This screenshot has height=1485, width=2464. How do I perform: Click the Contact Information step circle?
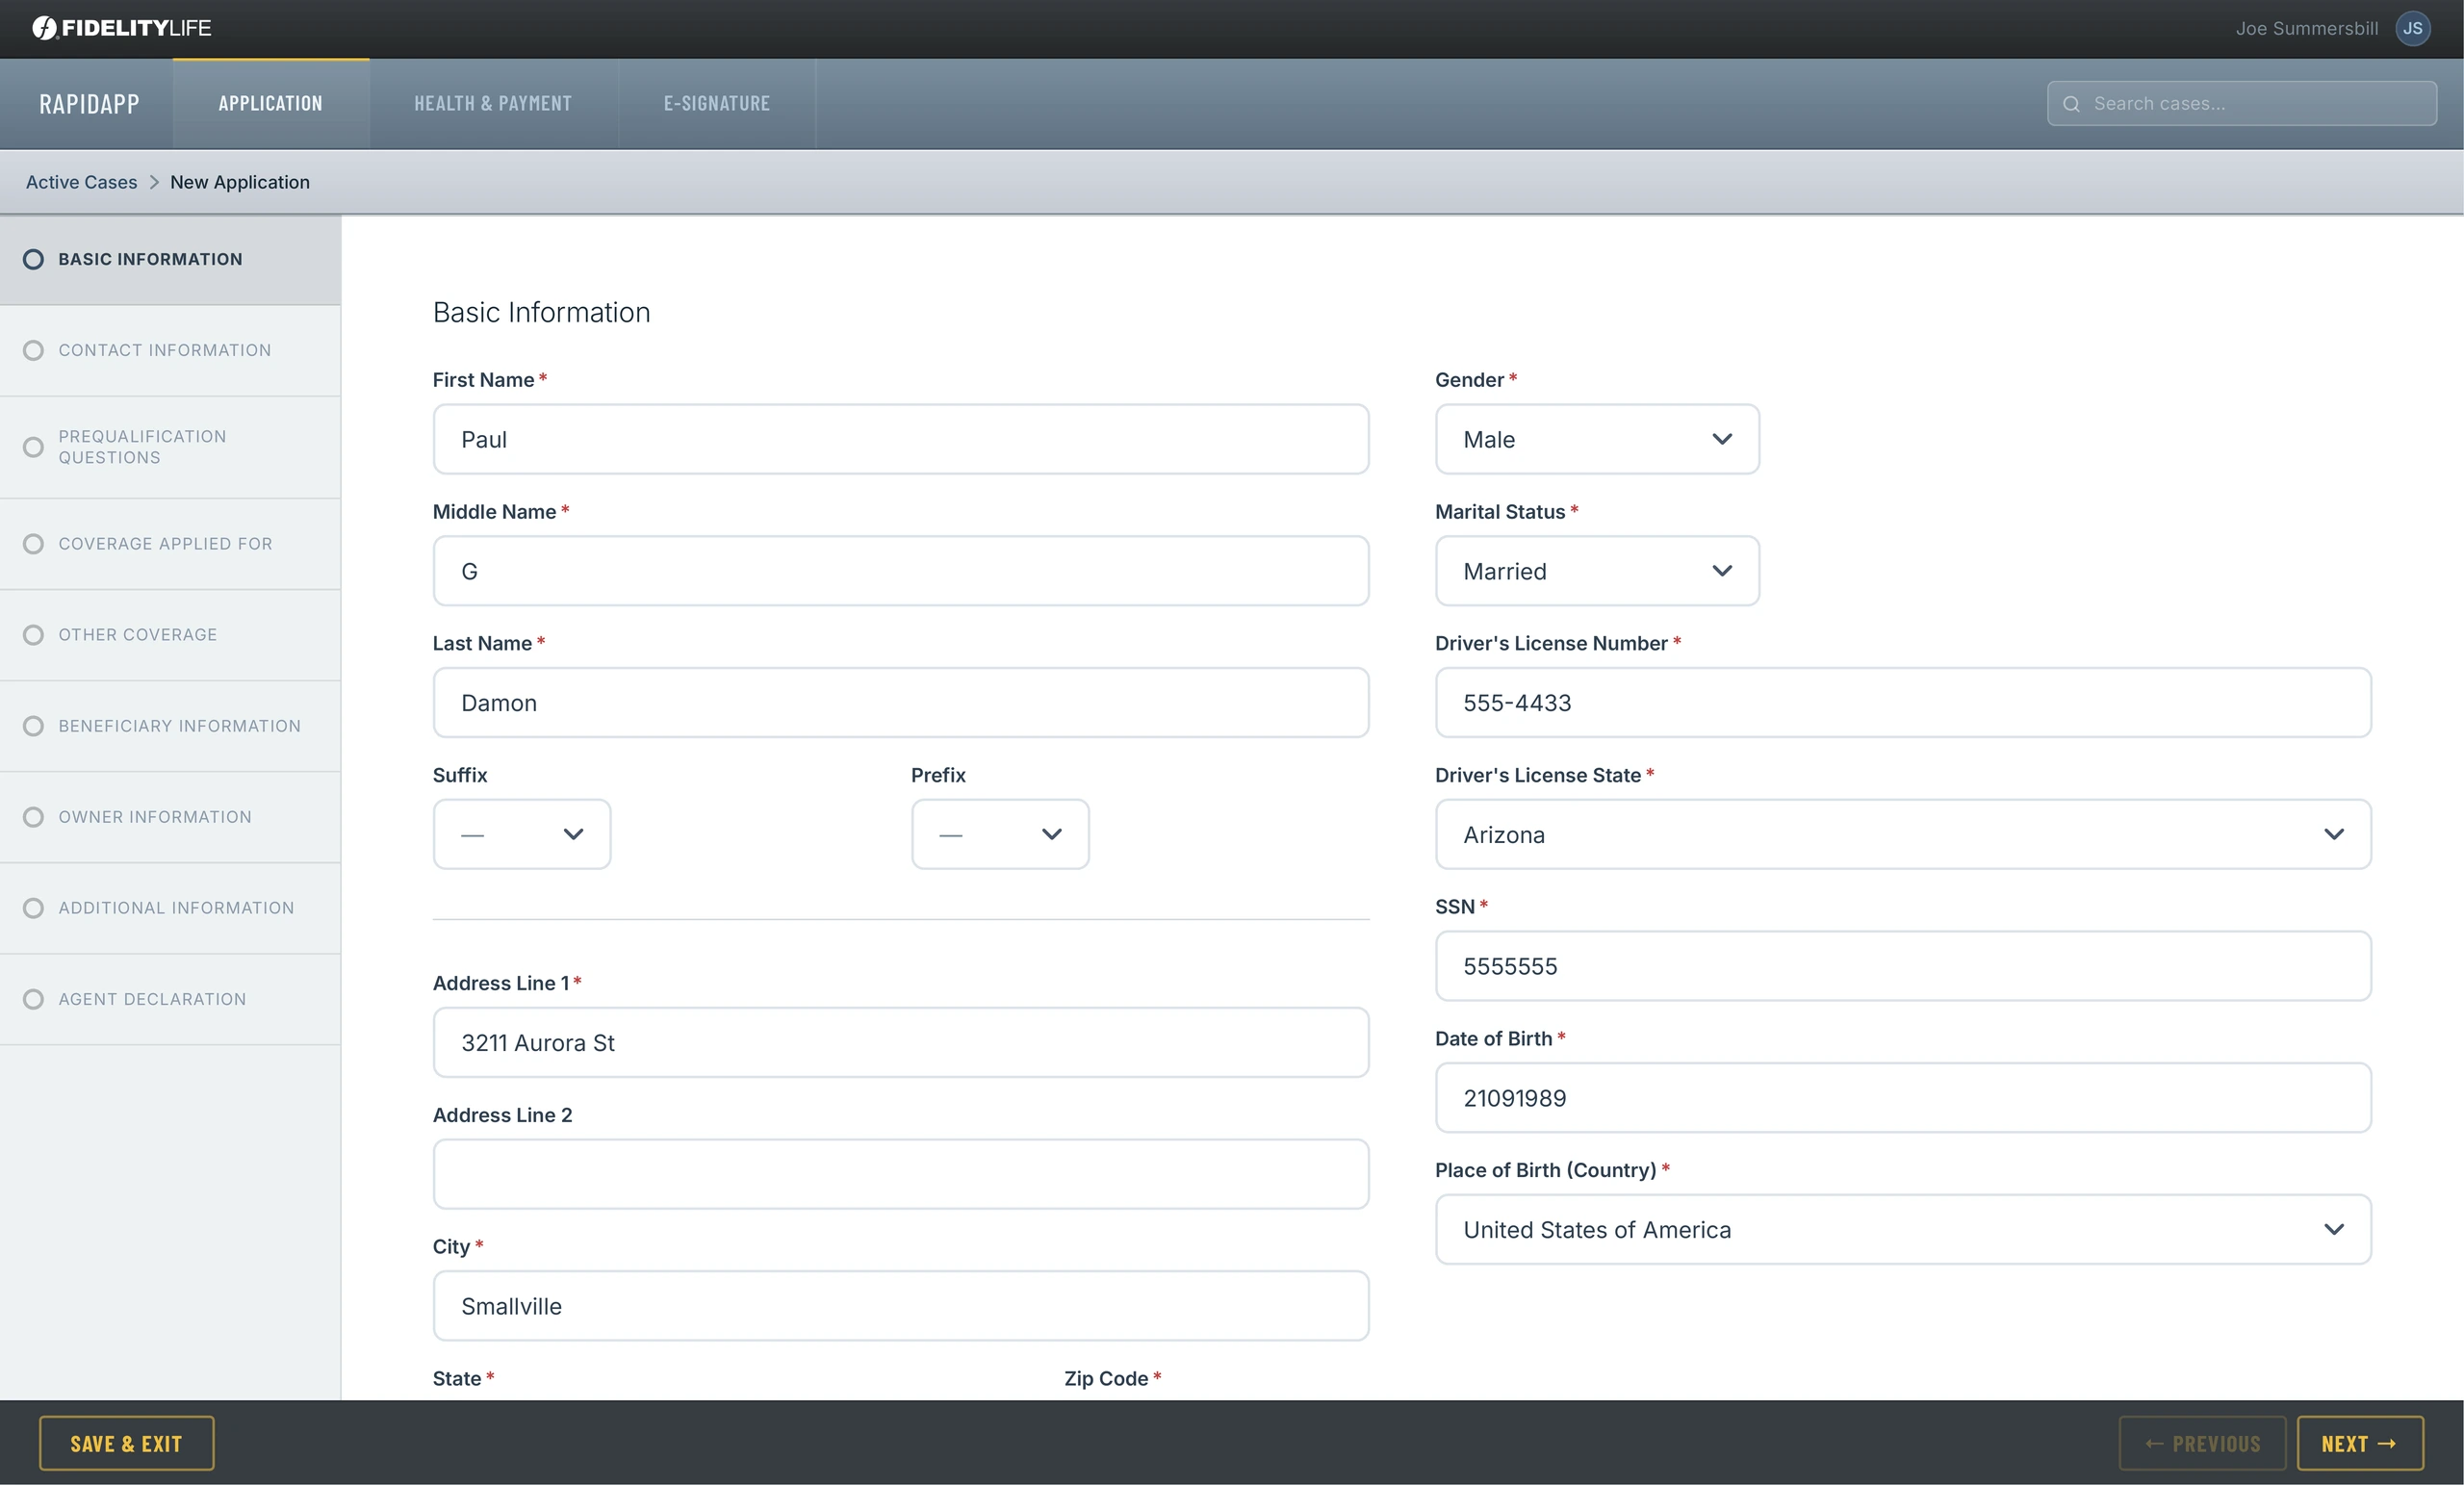(x=33, y=350)
